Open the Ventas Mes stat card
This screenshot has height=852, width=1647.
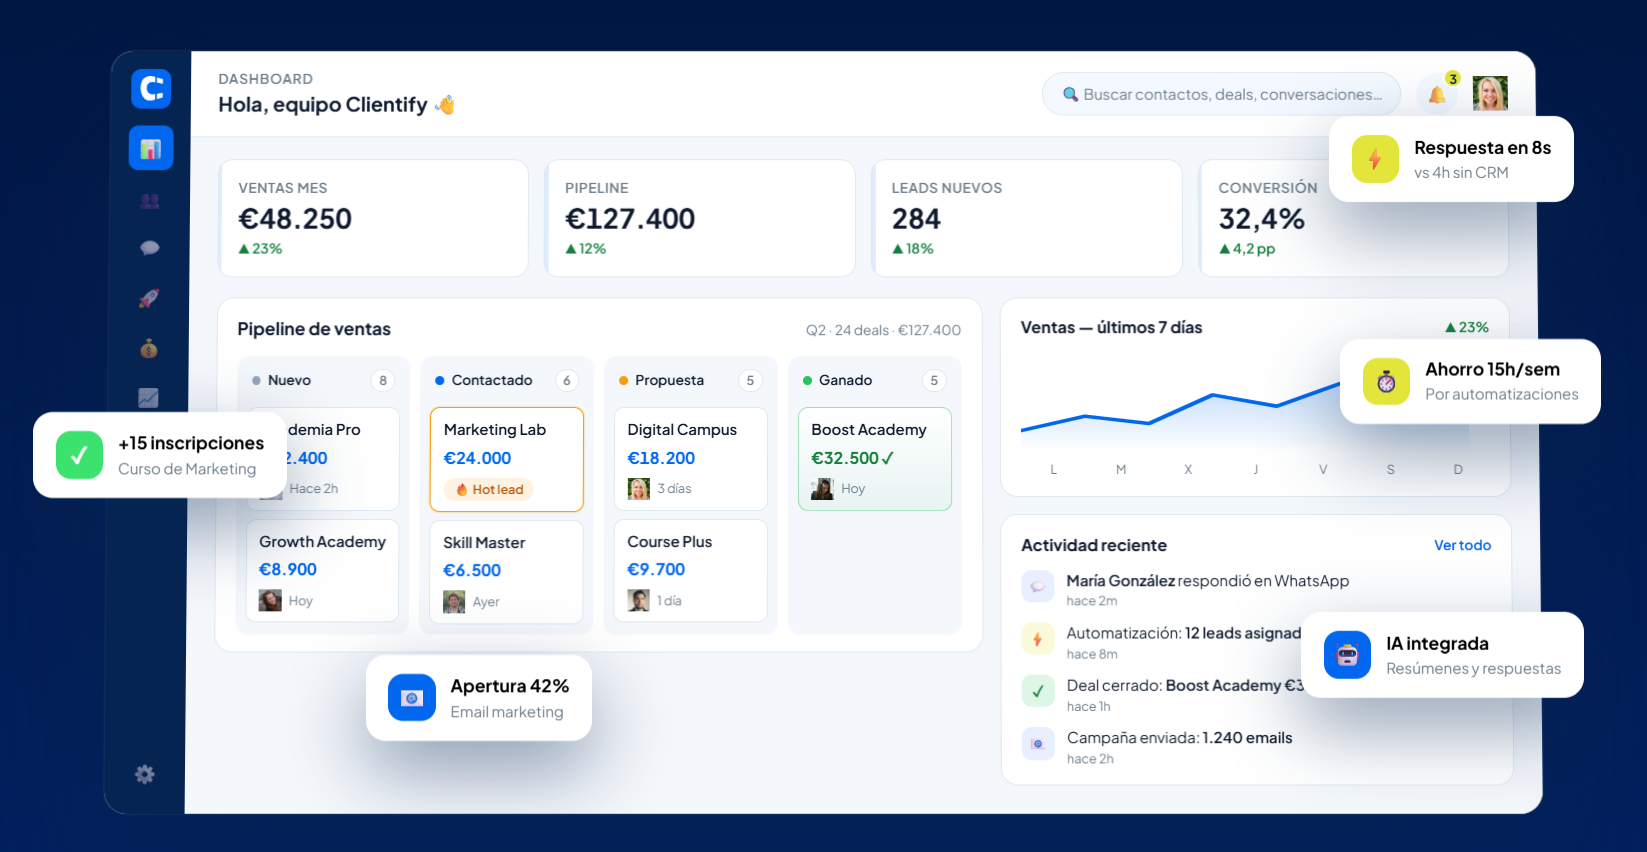pyautogui.click(x=374, y=218)
